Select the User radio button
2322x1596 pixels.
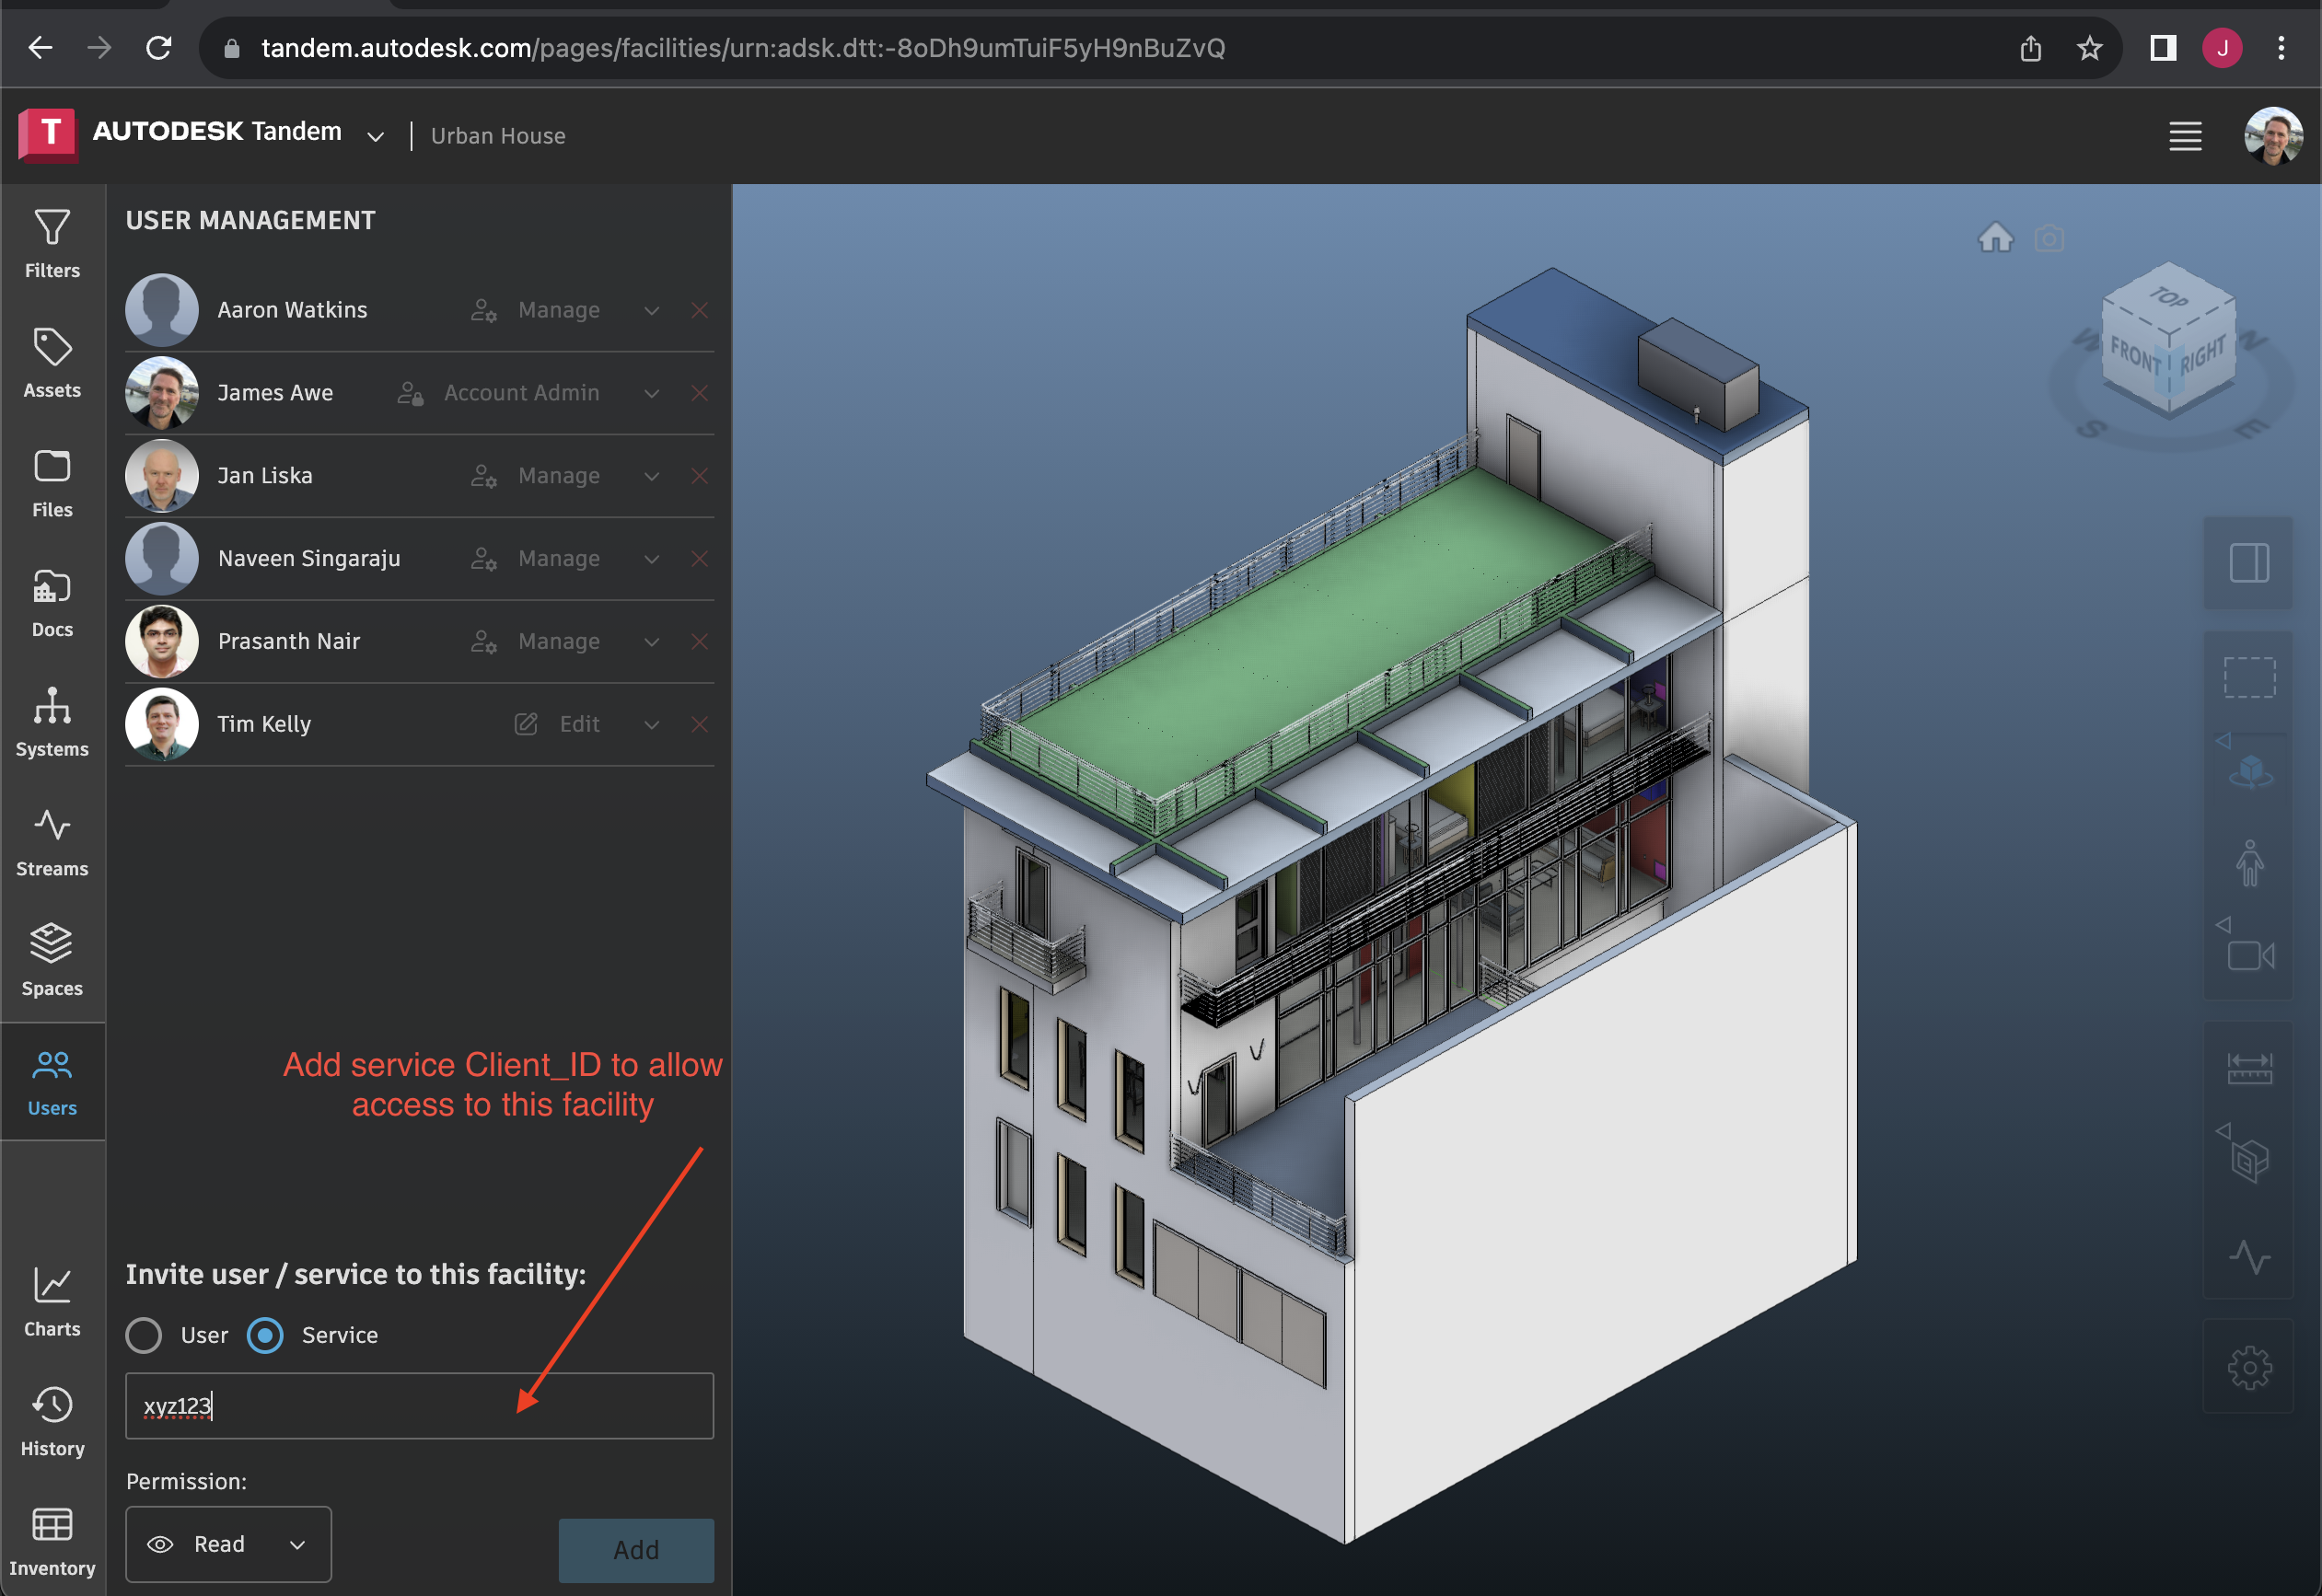click(144, 1335)
